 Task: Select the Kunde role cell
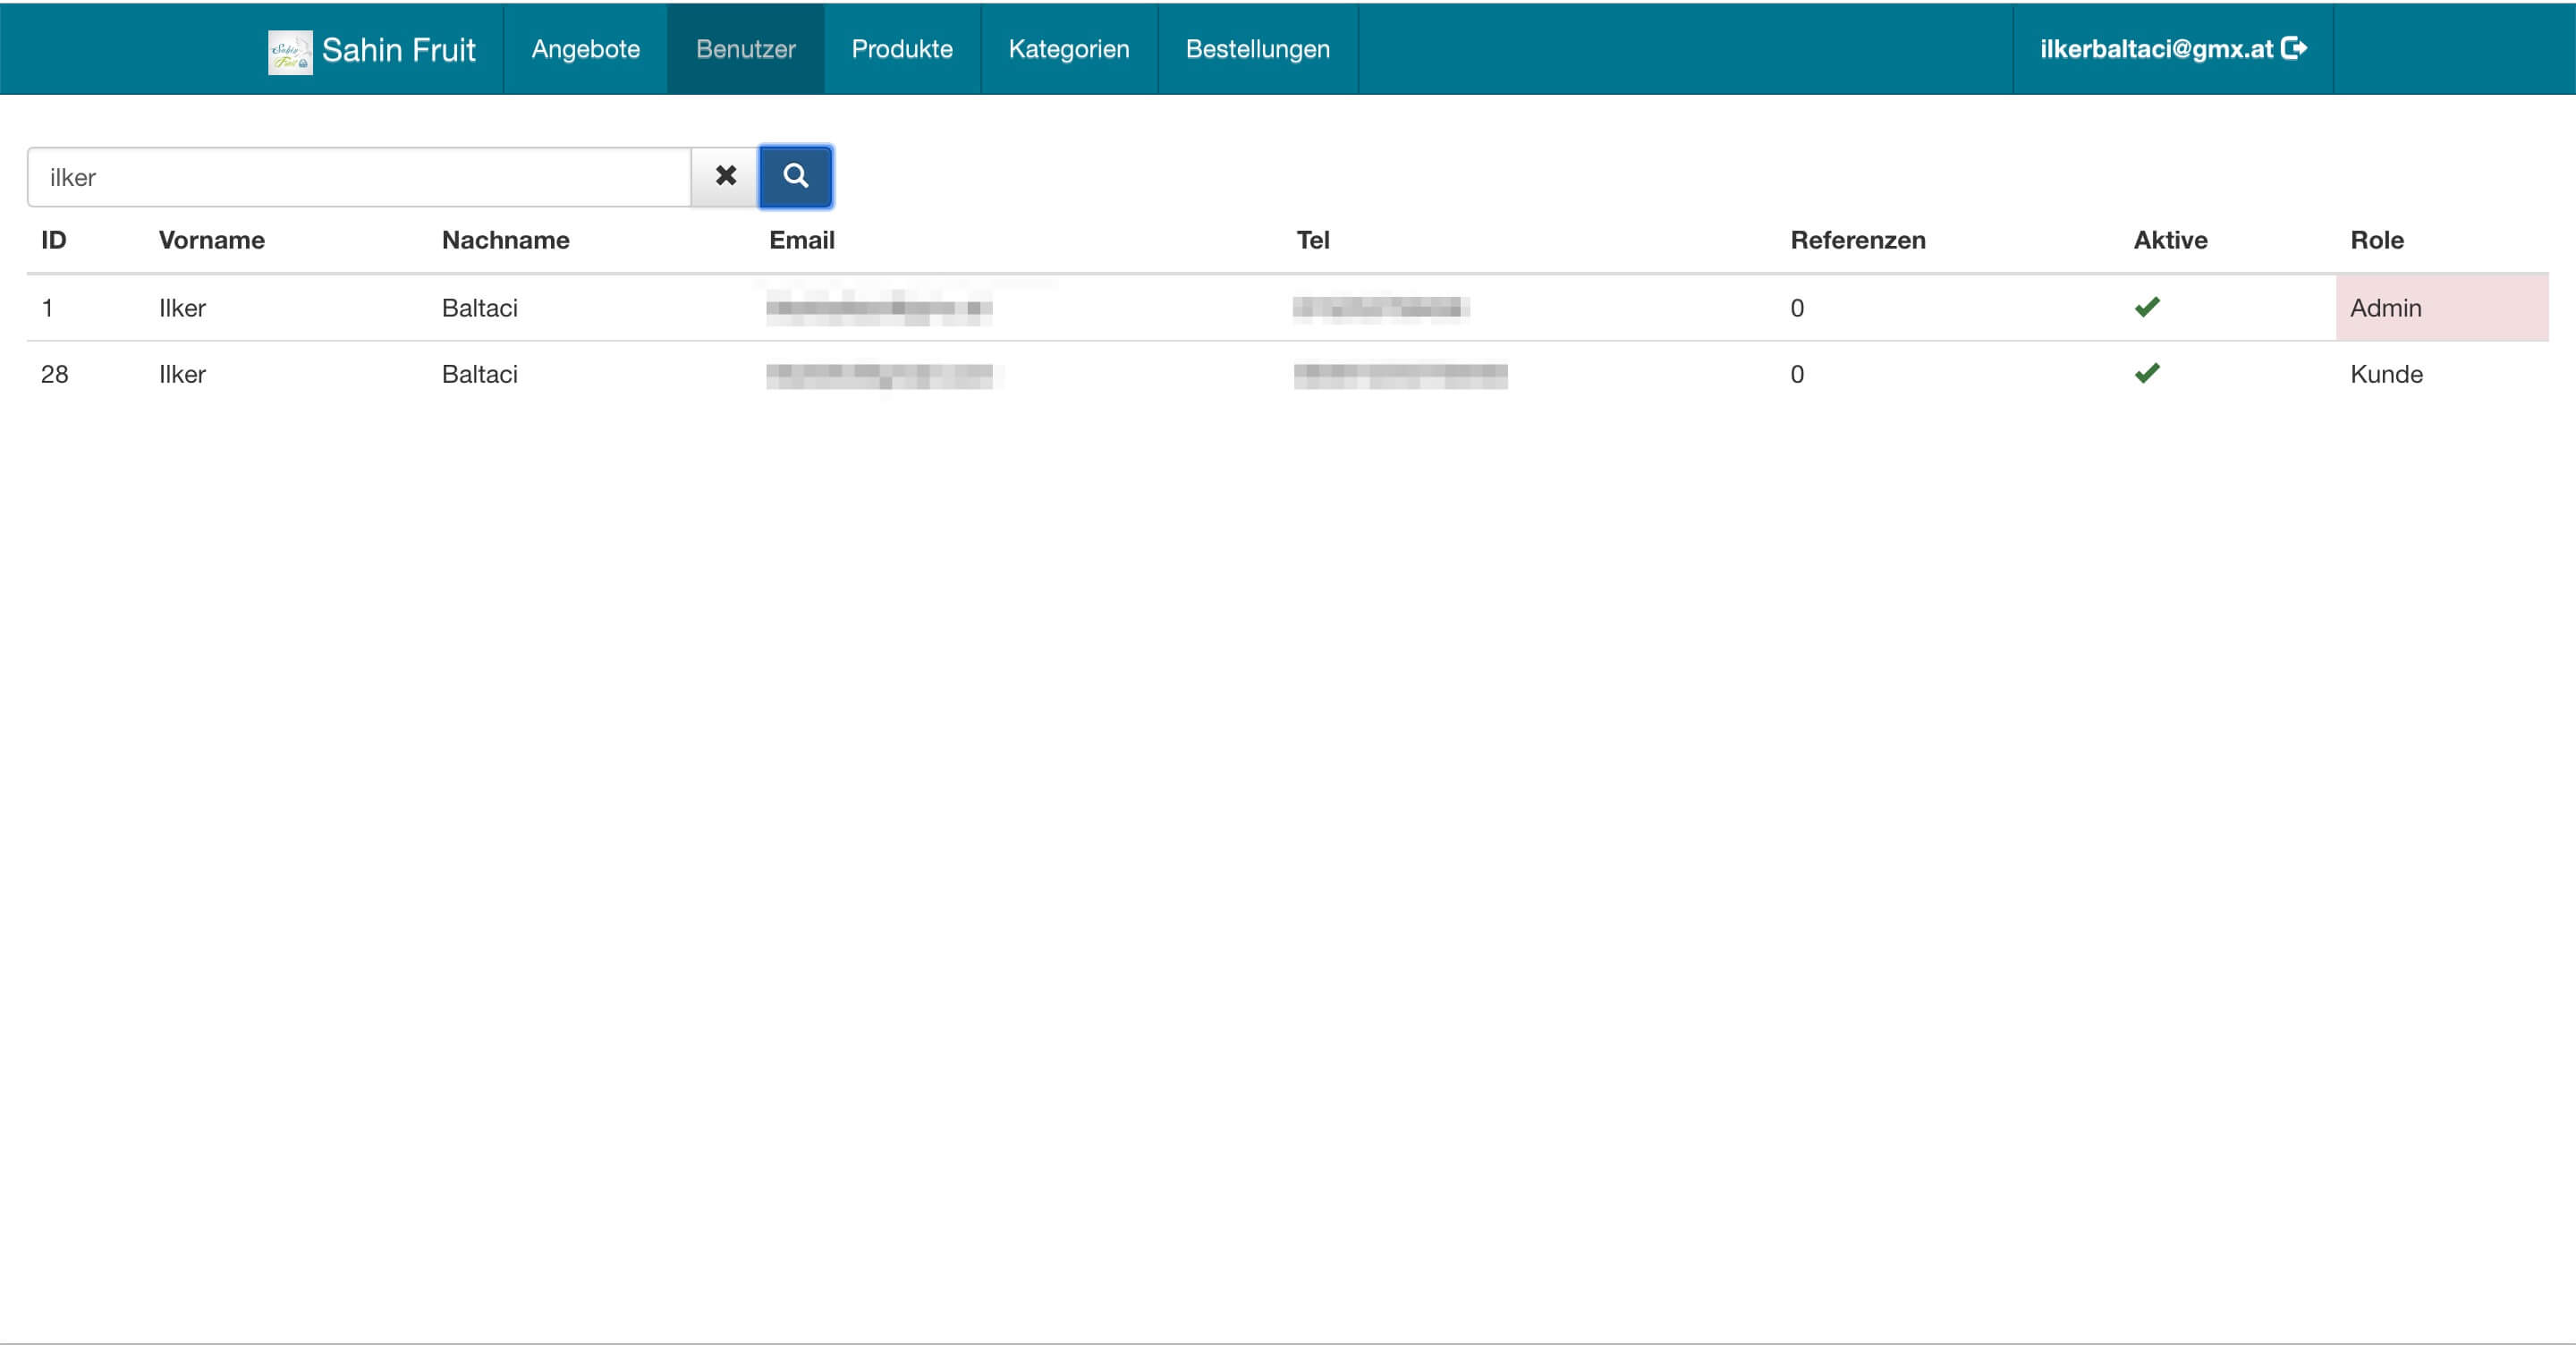[2386, 374]
